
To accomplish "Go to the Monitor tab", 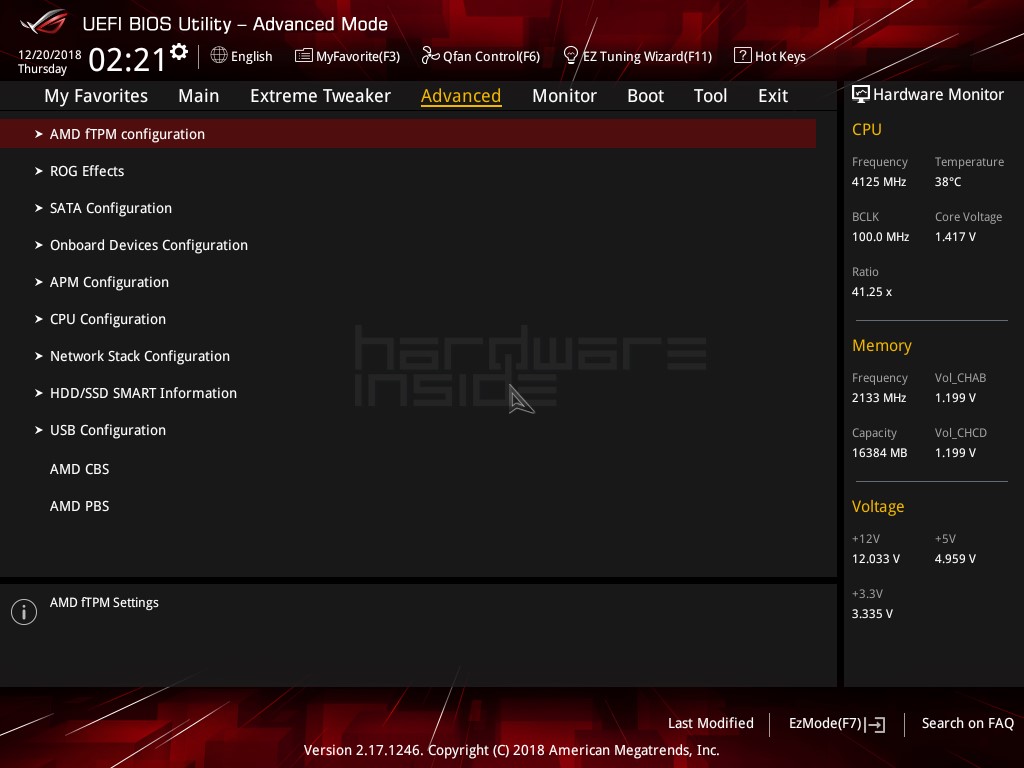I will point(564,96).
